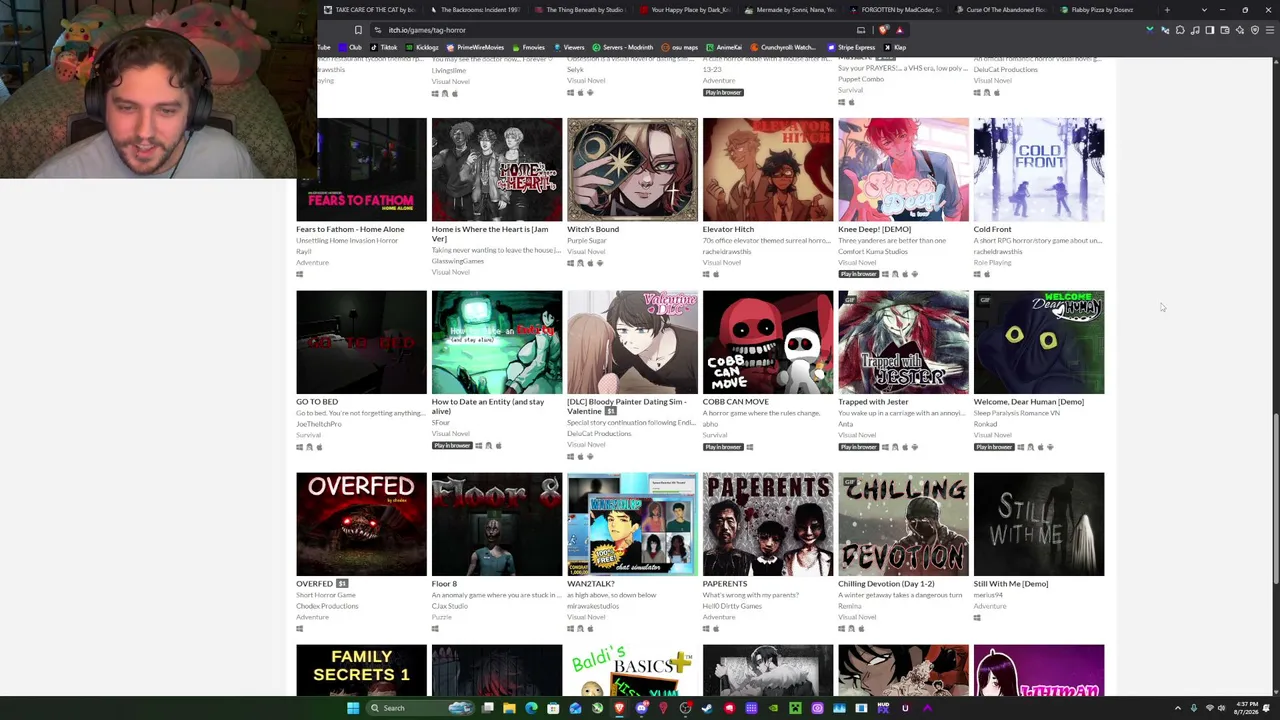Open Floor 8 game thumbnail

coord(497,524)
